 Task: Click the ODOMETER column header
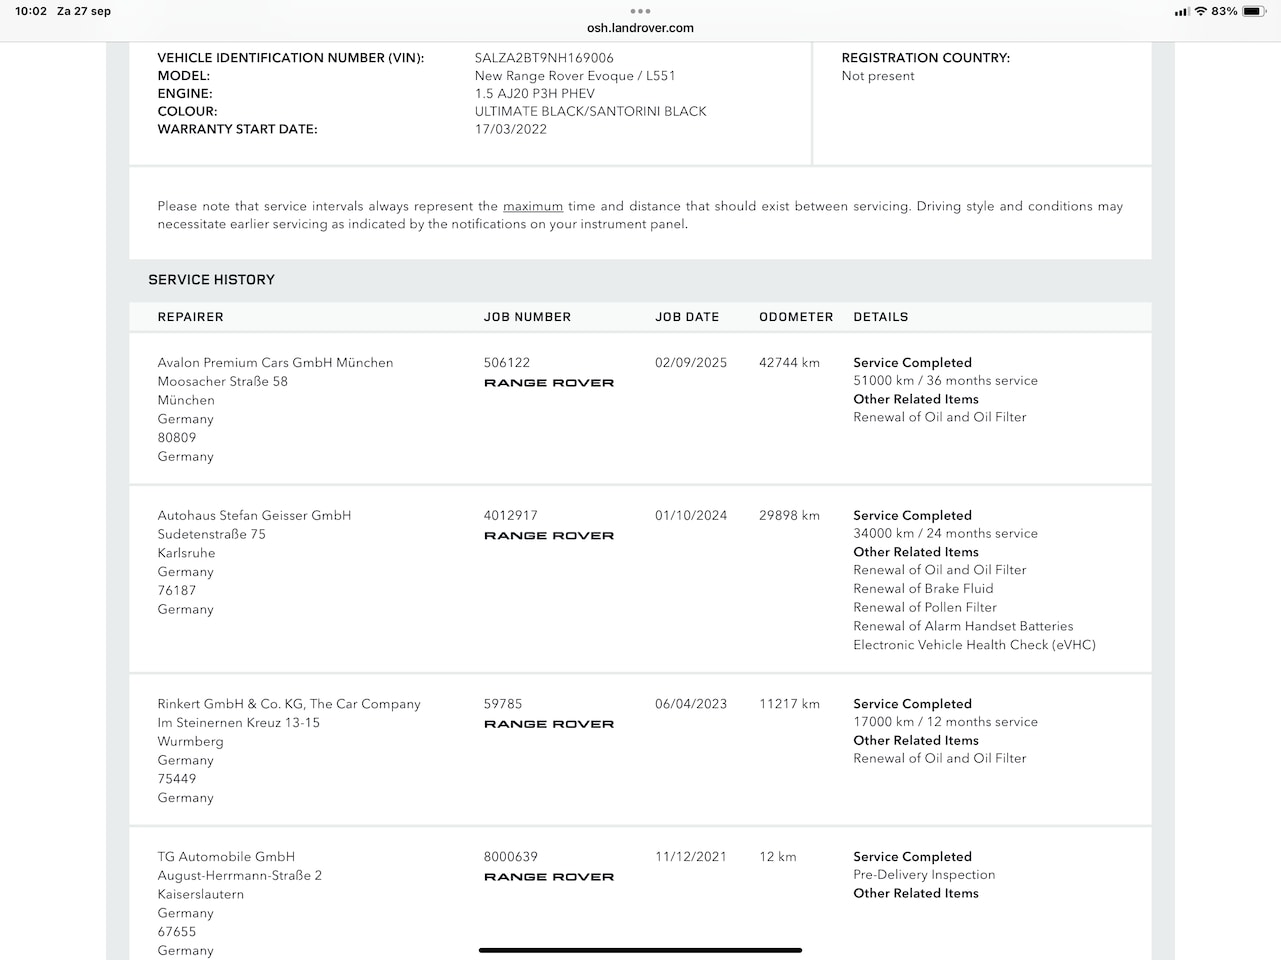(x=796, y=317)
